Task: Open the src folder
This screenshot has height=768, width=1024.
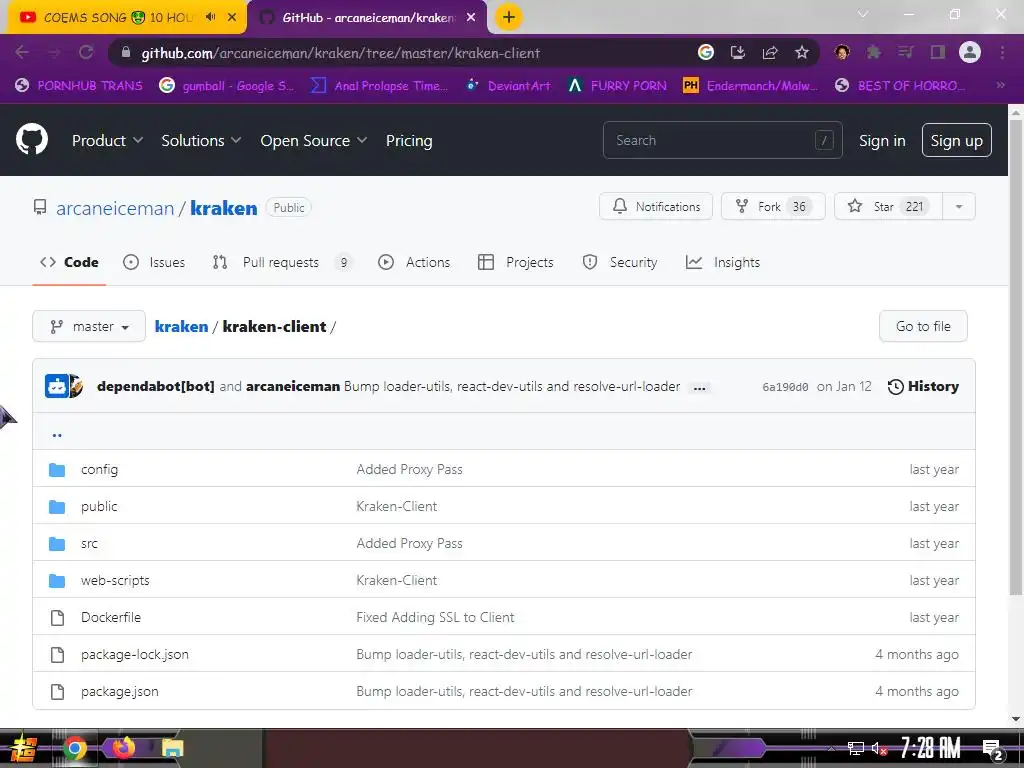Action: [x=89, y=543]
